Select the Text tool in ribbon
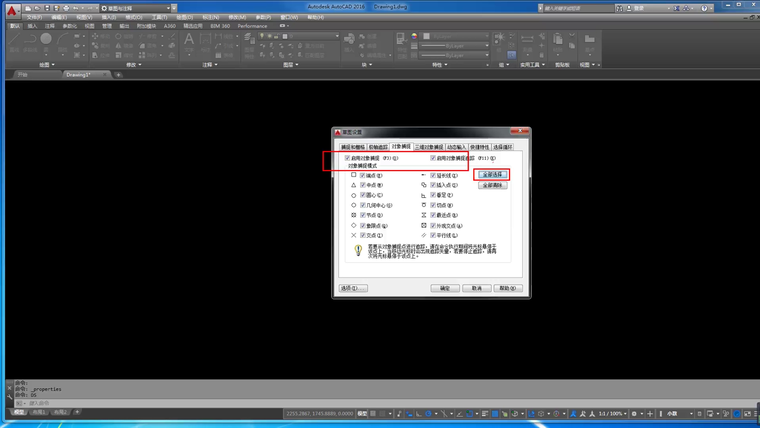This screenshot has width=760, height=428. 189,41
